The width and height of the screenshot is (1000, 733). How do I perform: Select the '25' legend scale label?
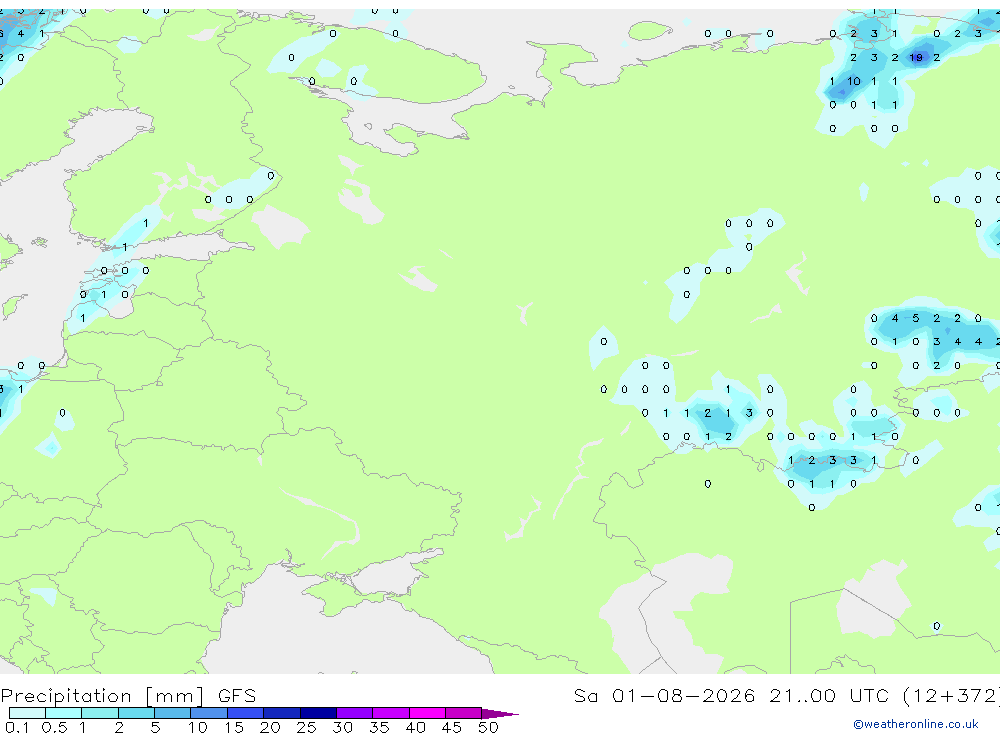coord(306,727)
